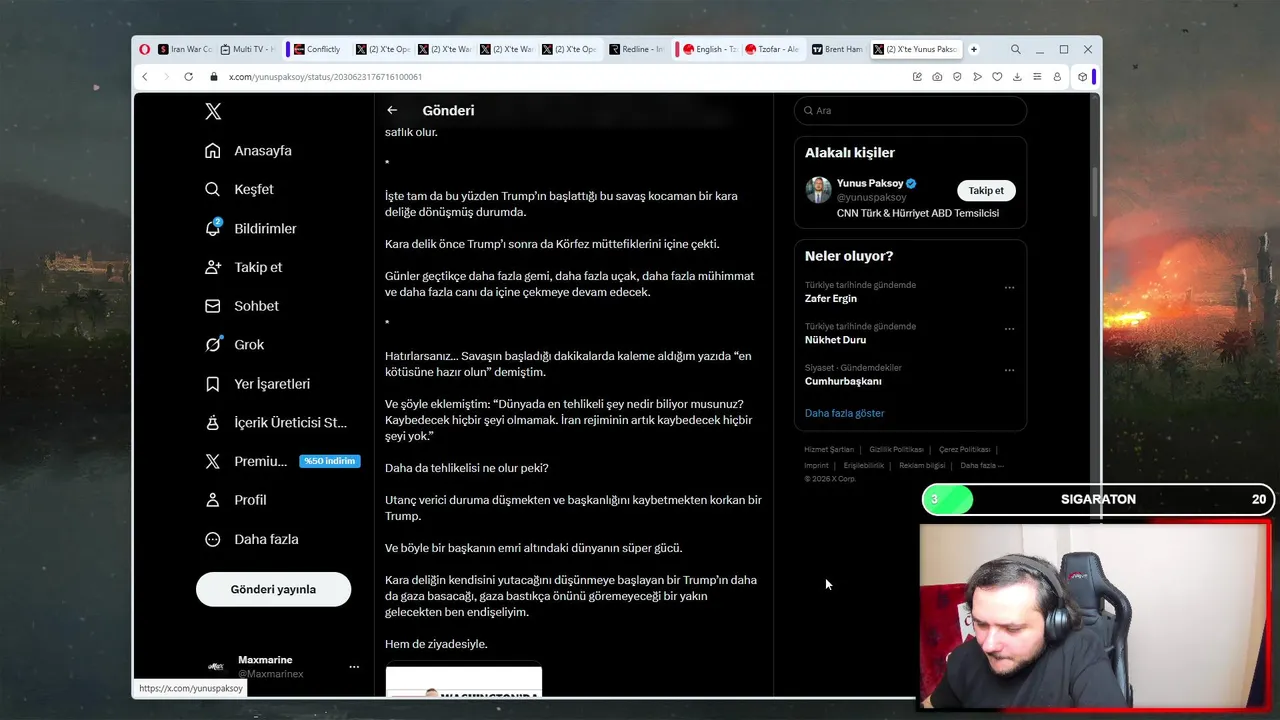This screenshot has height=720, width=1280.
Task: Click the URL address bar
Action: [x=560, y=77]
